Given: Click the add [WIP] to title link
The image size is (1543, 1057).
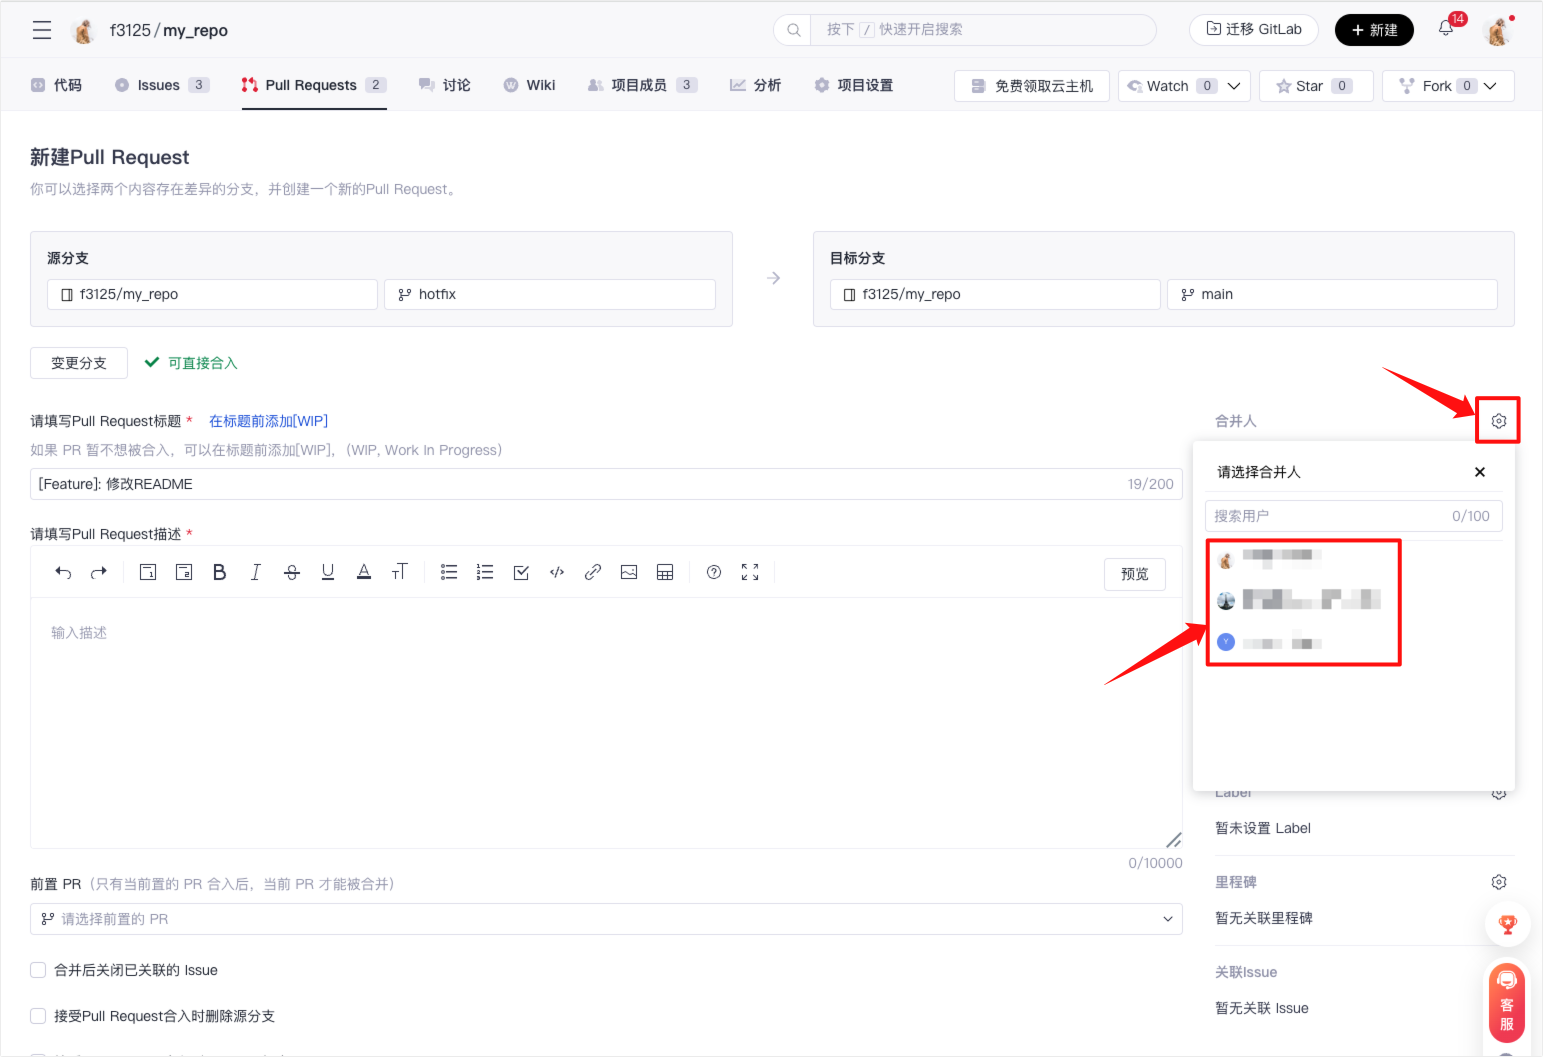Looking at the screenshot, I should point(268,421).
